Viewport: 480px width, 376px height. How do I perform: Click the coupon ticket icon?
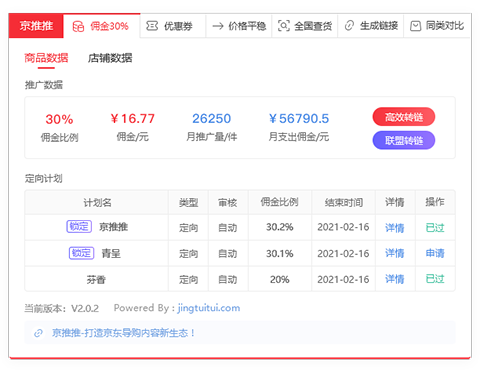coord(152,26)
